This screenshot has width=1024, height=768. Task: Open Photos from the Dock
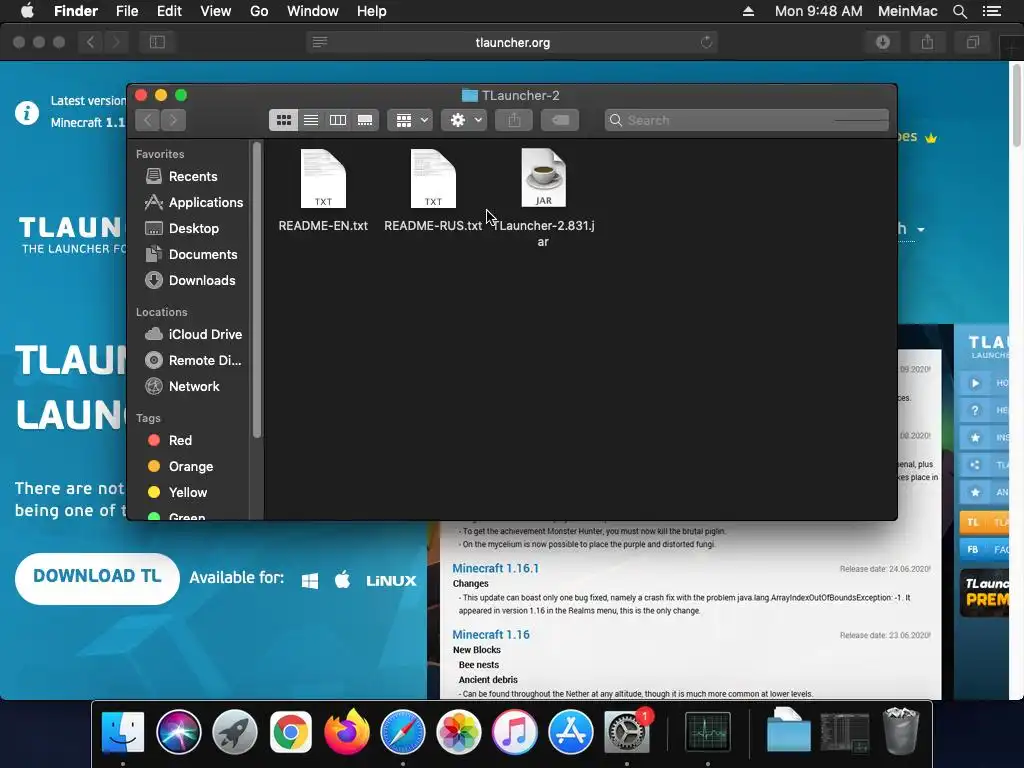[x=458, y=731]
